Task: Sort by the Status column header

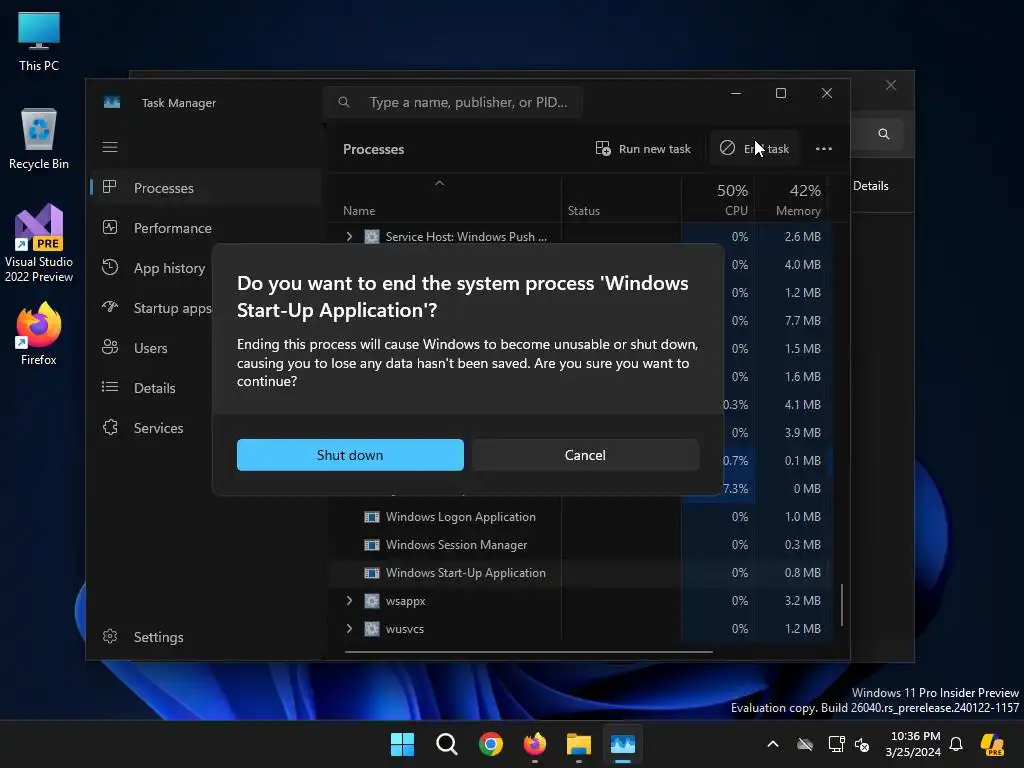Action: point(584,211)
